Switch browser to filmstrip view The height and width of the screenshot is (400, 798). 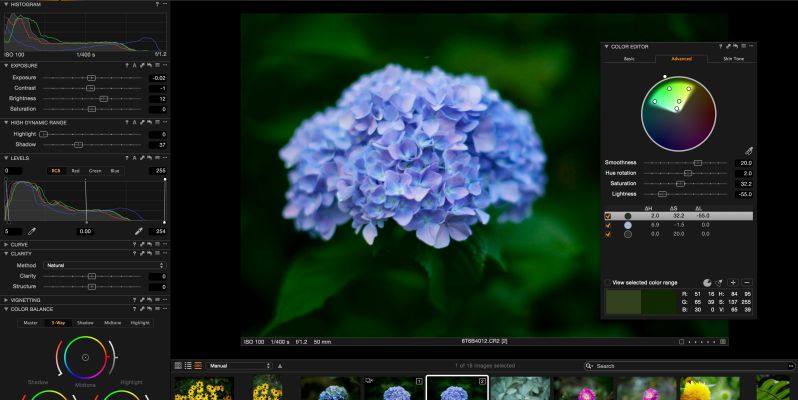[198, 366]
